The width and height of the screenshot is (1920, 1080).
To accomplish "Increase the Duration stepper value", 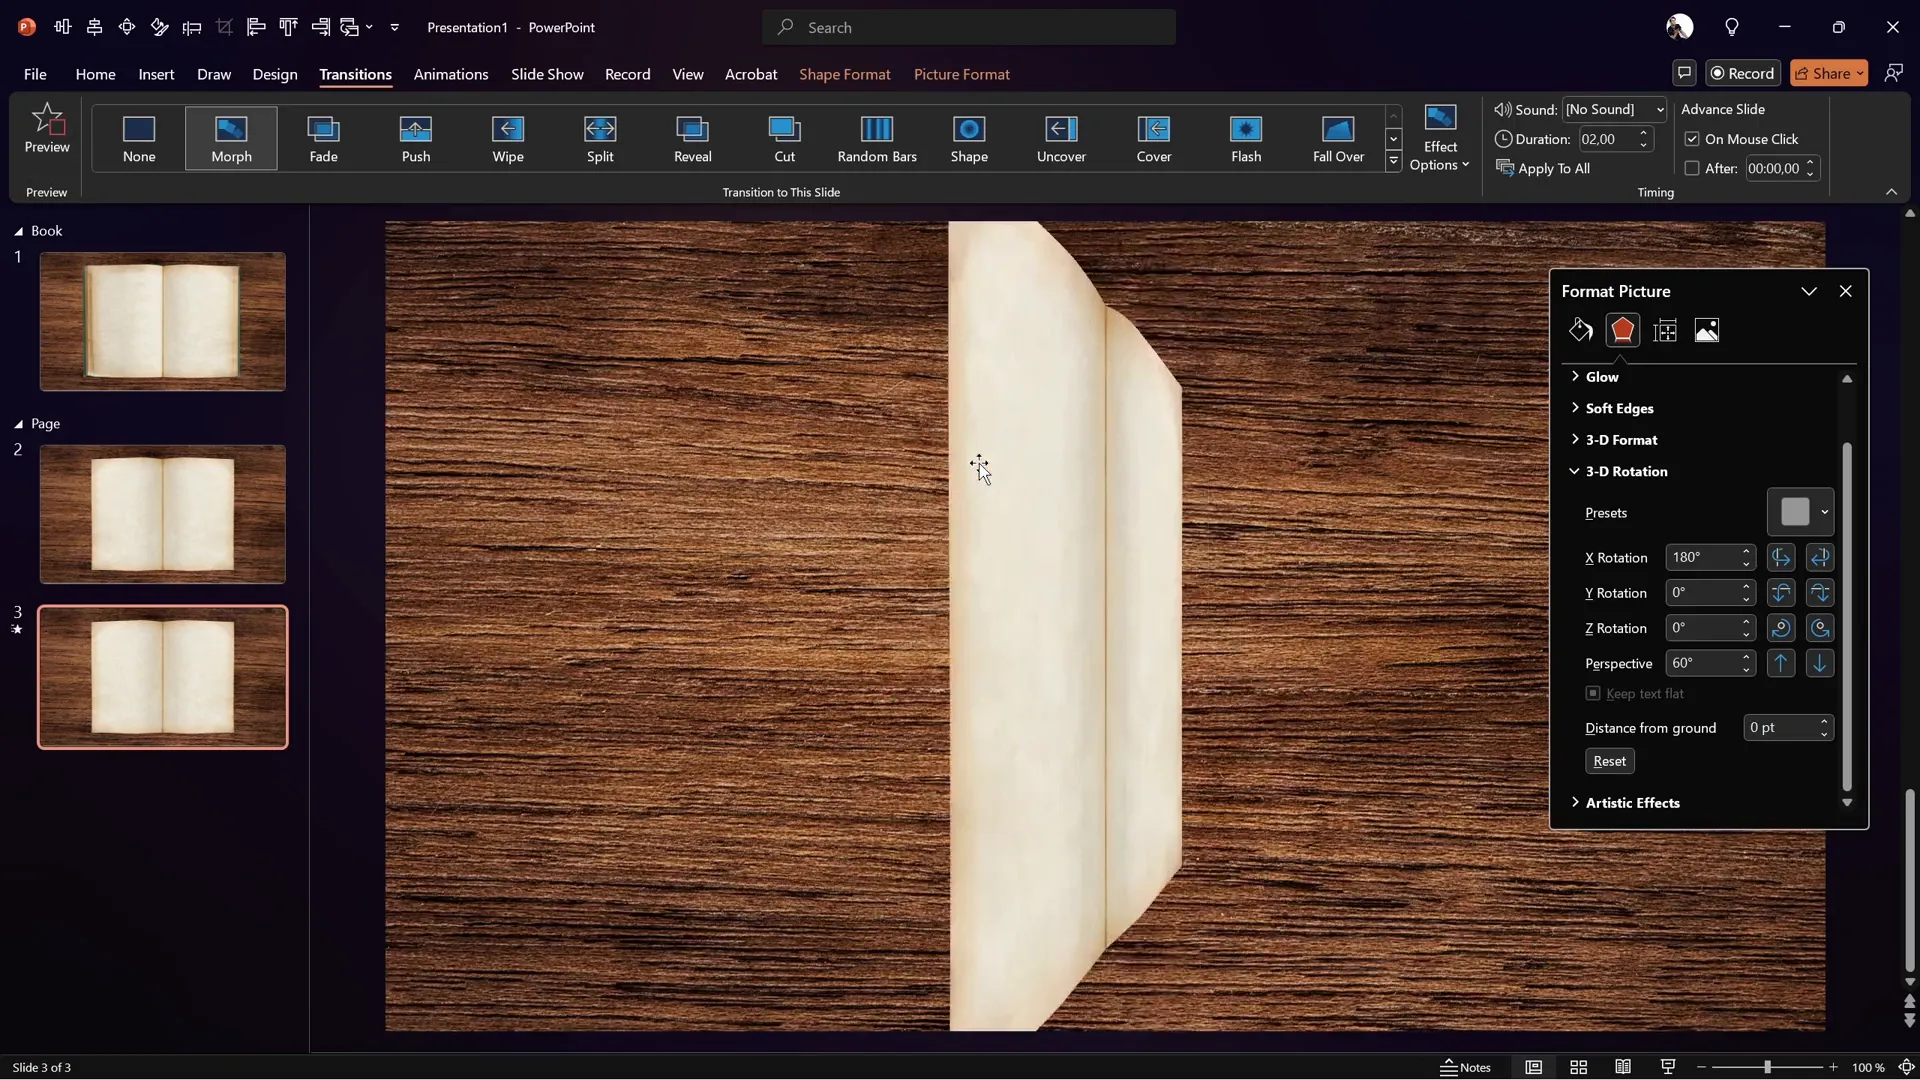I will [1643, 133].
